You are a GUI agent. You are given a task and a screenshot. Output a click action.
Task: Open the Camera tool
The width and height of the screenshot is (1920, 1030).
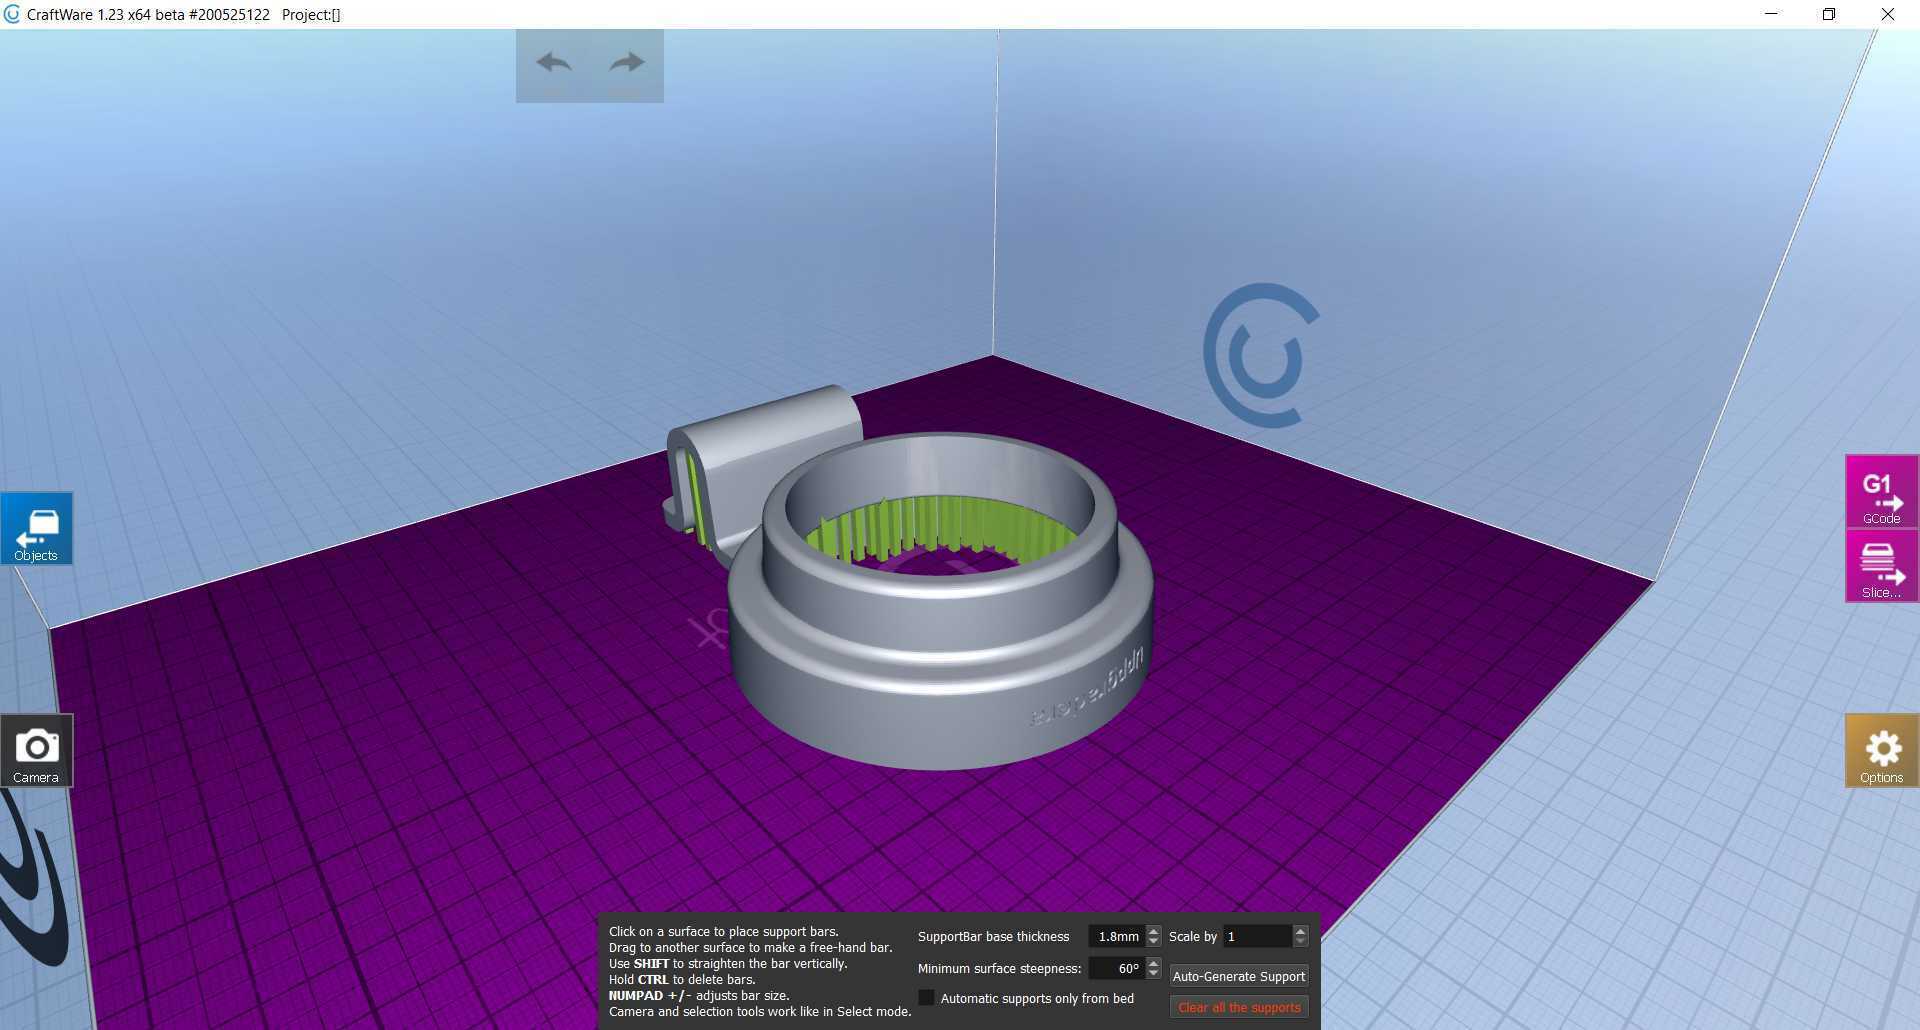[x=36, y=751]
